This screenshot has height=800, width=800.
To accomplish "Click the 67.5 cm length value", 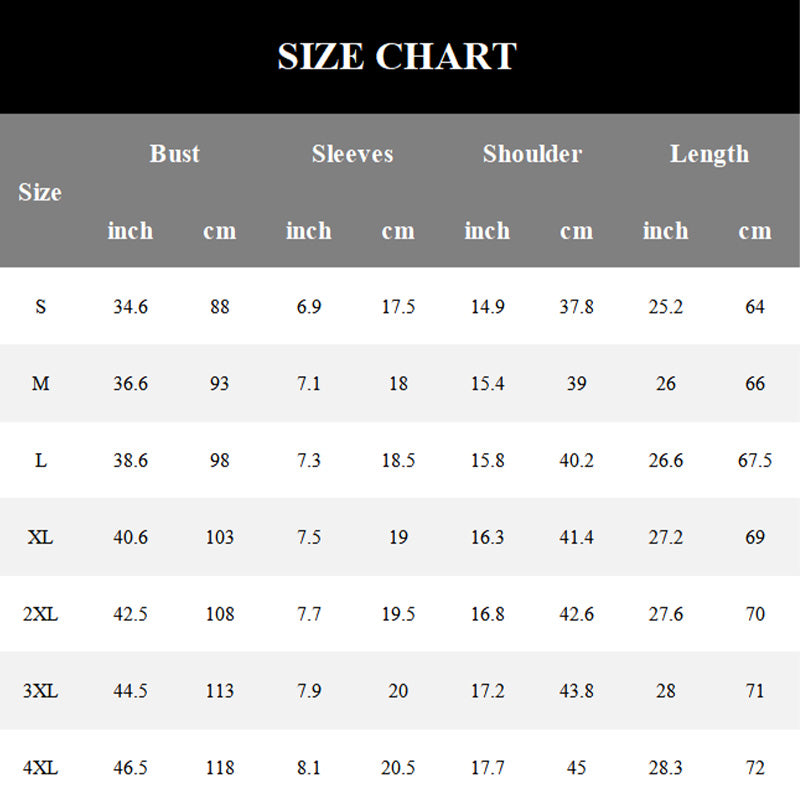I will 754,461.
